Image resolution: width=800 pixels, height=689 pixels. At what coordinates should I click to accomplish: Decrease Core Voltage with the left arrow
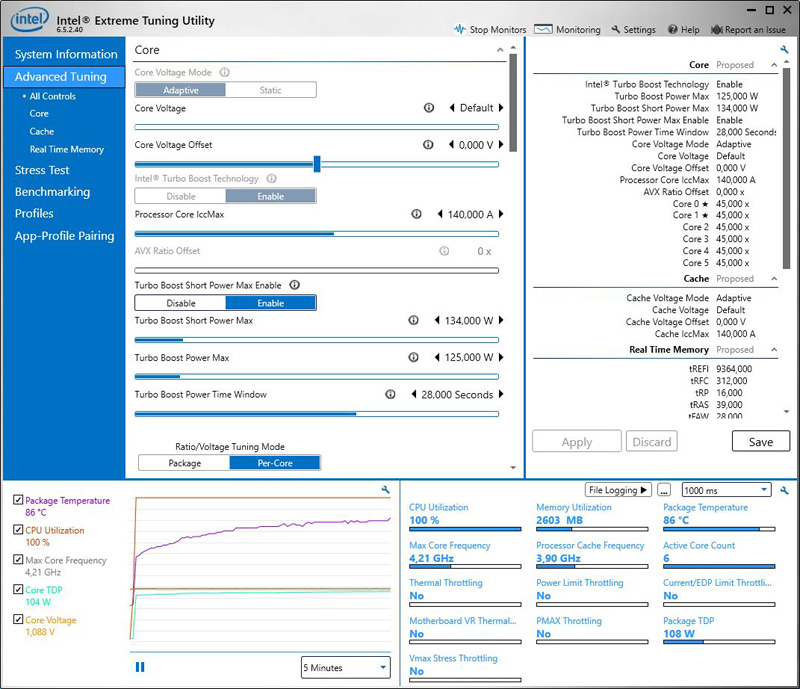(452, 108)
